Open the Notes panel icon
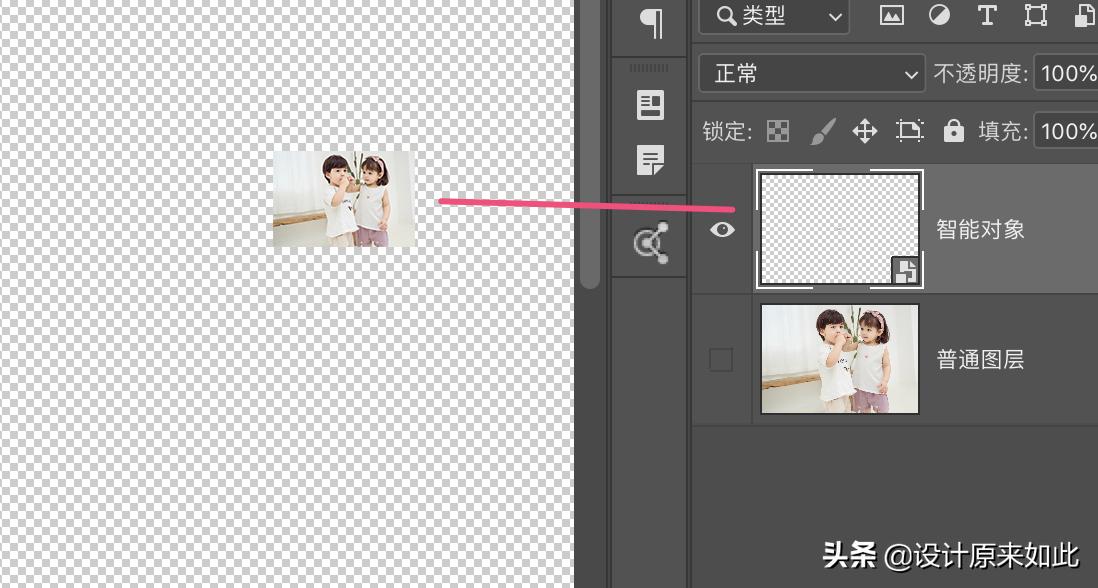Viewport: 1098px width, 588px height. point(650,160)
